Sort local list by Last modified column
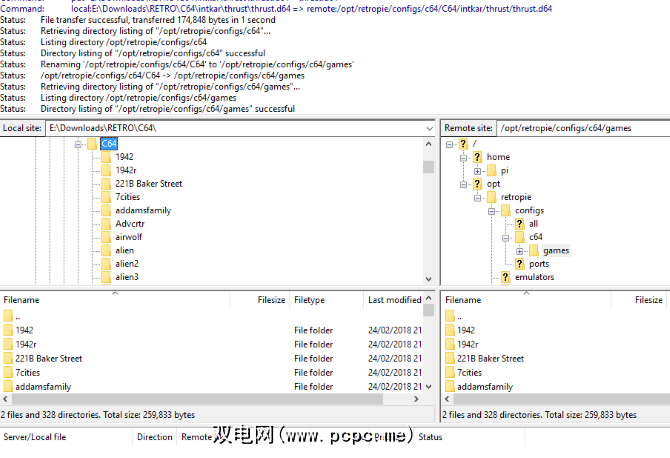 click(x=394, y=300)
